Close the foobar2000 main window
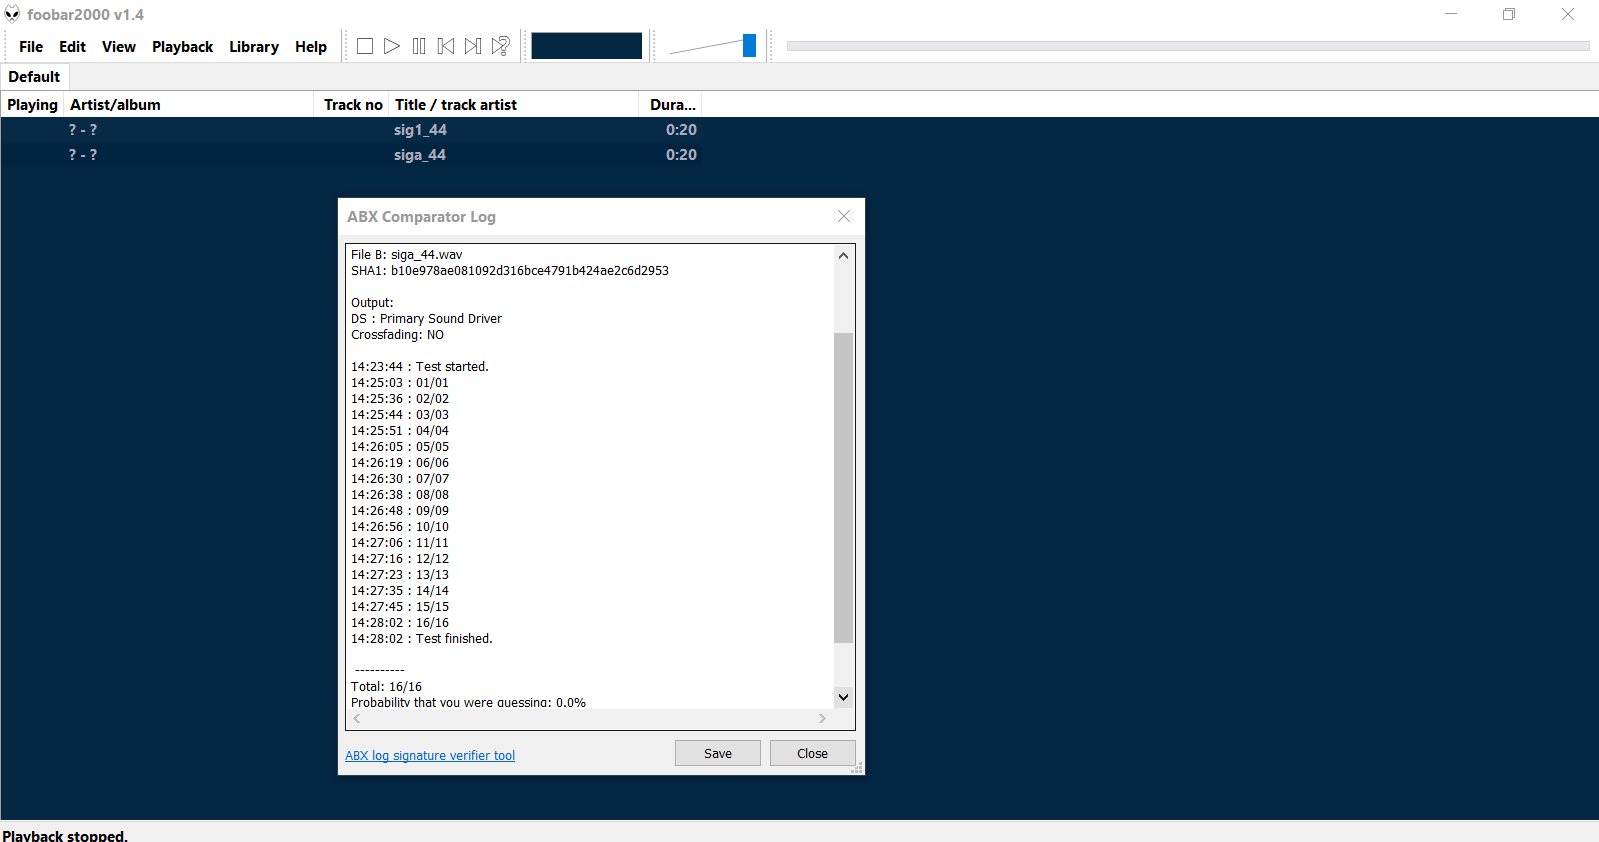Image resolution: width=1599 pixels, height=842 pixels. pos(1568,14)
